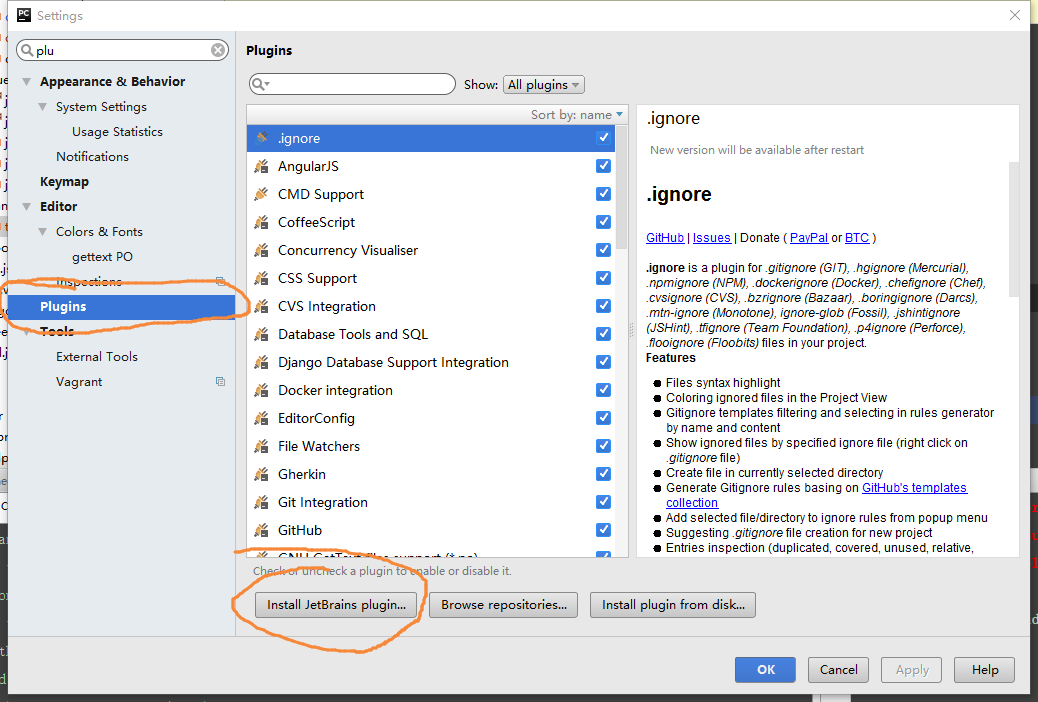This screenshot has width=1038, height=702.
Task: Uncheck Concurrency Visualiser plugin
Action: click(603, 250)
